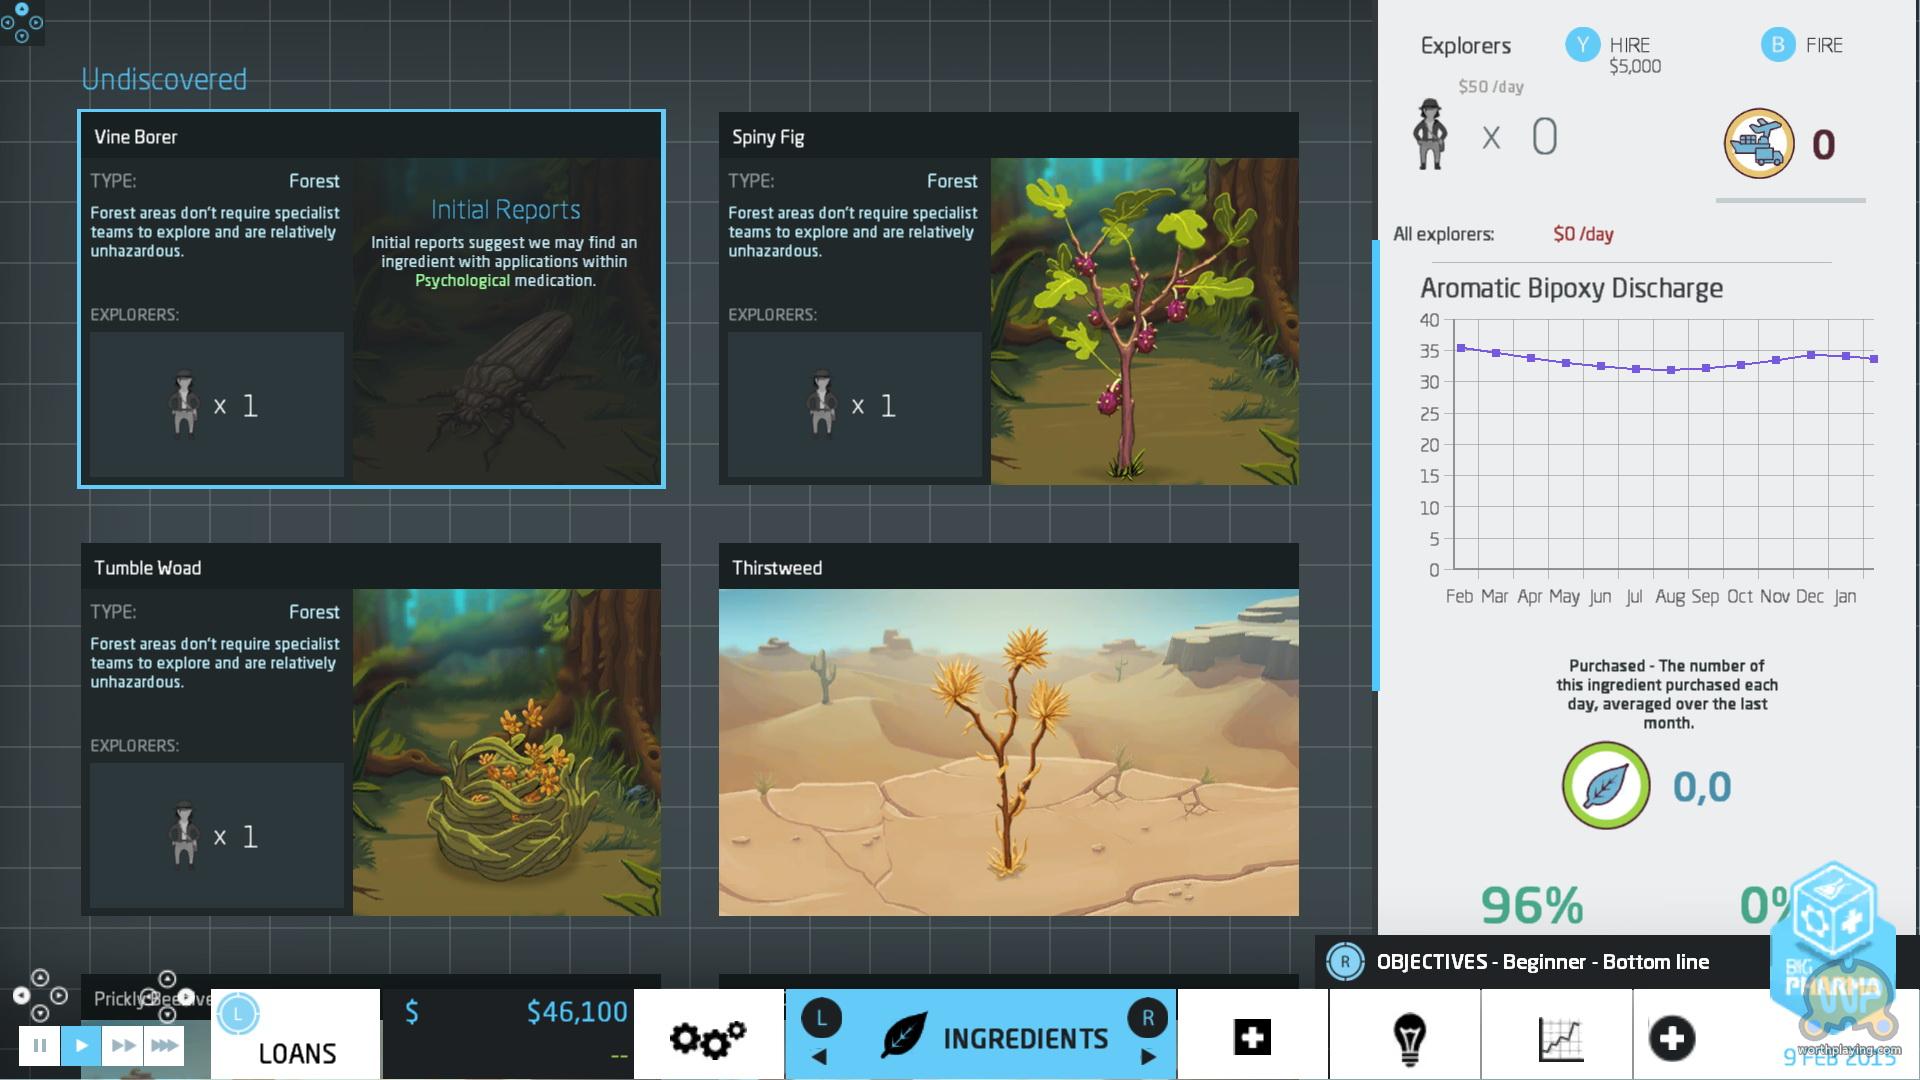Image resolution: width=1920 pixels, height=1080 pixels.
Task: Click the Spiny Fig plant image
Action: point(1144,321)
